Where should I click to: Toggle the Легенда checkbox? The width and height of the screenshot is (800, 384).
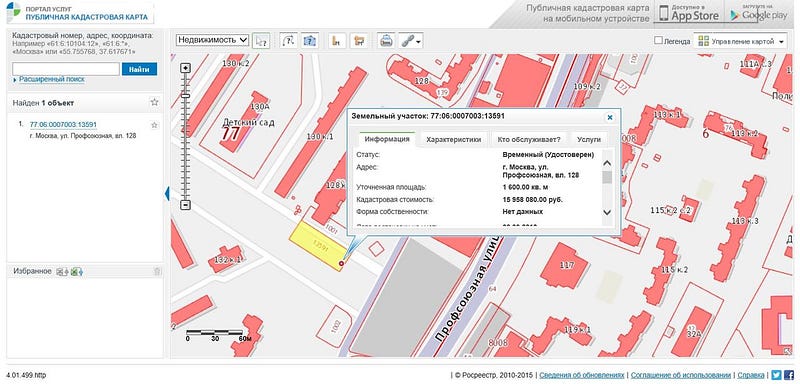[x=658, y=40]
